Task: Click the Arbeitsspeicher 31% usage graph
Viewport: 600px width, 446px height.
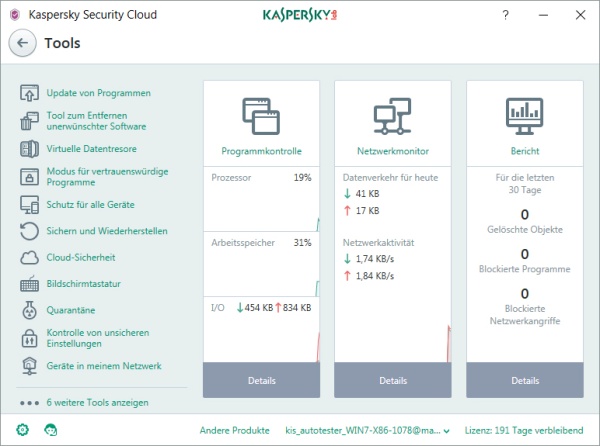Action: (x=261, y=264)
